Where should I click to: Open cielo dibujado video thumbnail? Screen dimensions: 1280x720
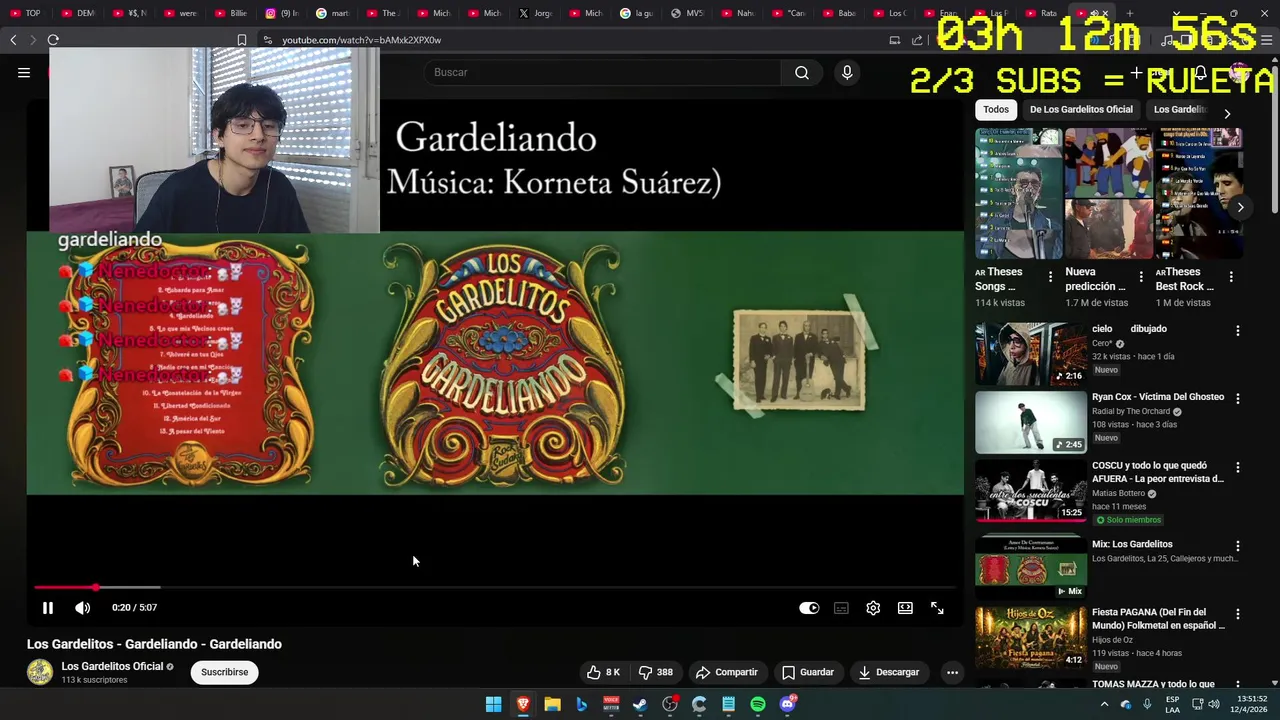point(1031,353)
